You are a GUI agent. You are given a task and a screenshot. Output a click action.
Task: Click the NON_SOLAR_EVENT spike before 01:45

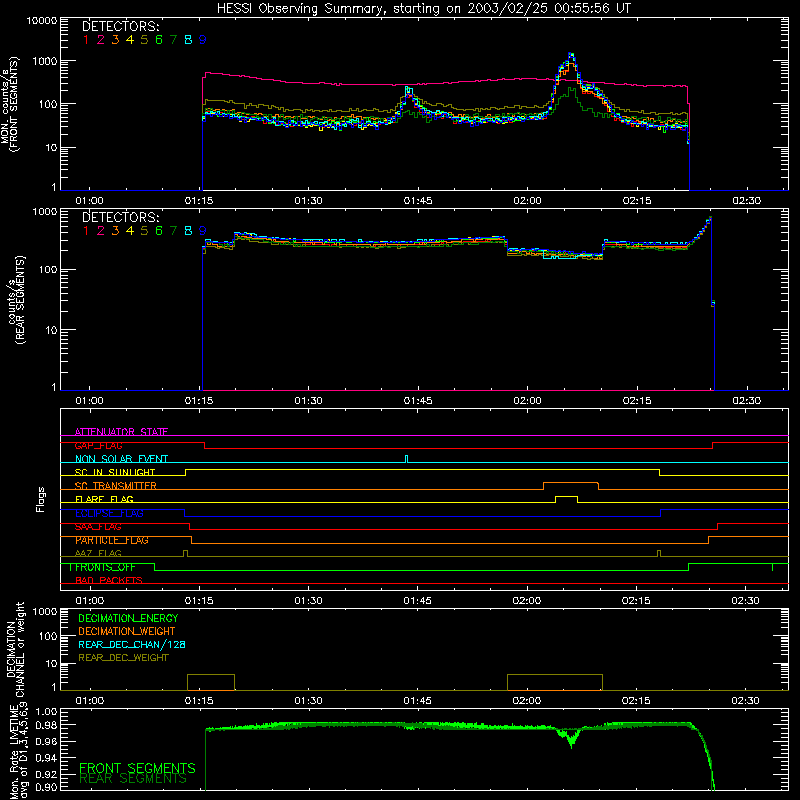(x=406, y=459)
